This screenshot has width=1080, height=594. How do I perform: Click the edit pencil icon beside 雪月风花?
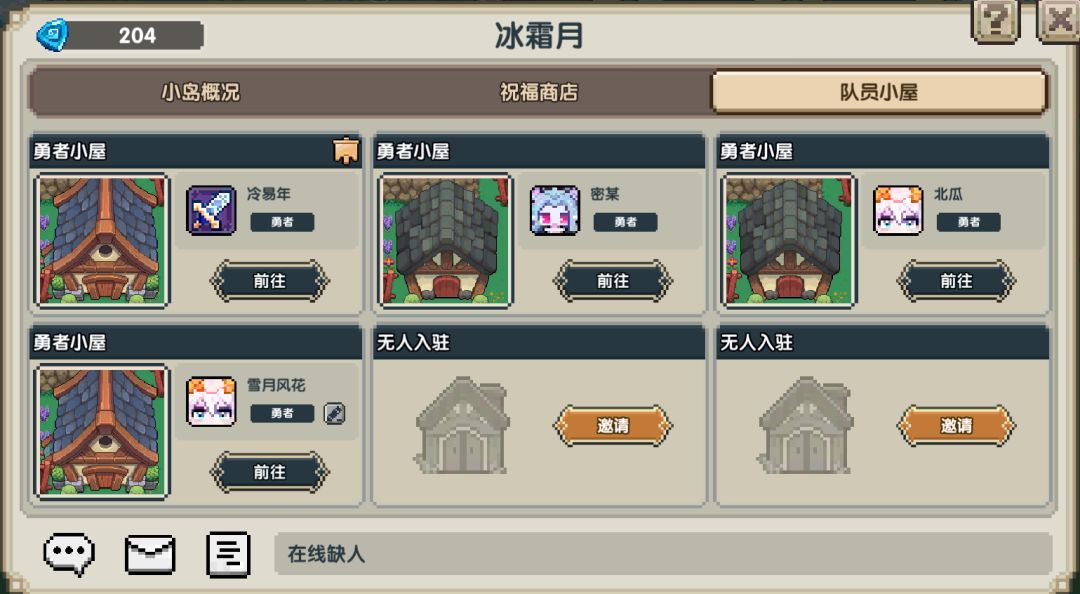point(335,413)
